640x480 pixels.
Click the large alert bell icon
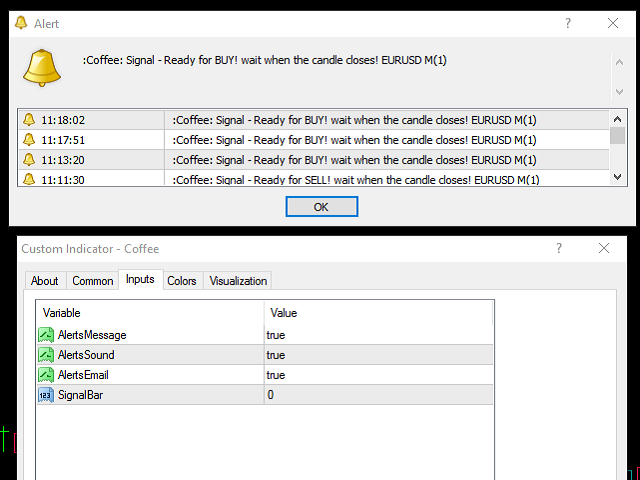pyautogui.click(x=43, y=66)
